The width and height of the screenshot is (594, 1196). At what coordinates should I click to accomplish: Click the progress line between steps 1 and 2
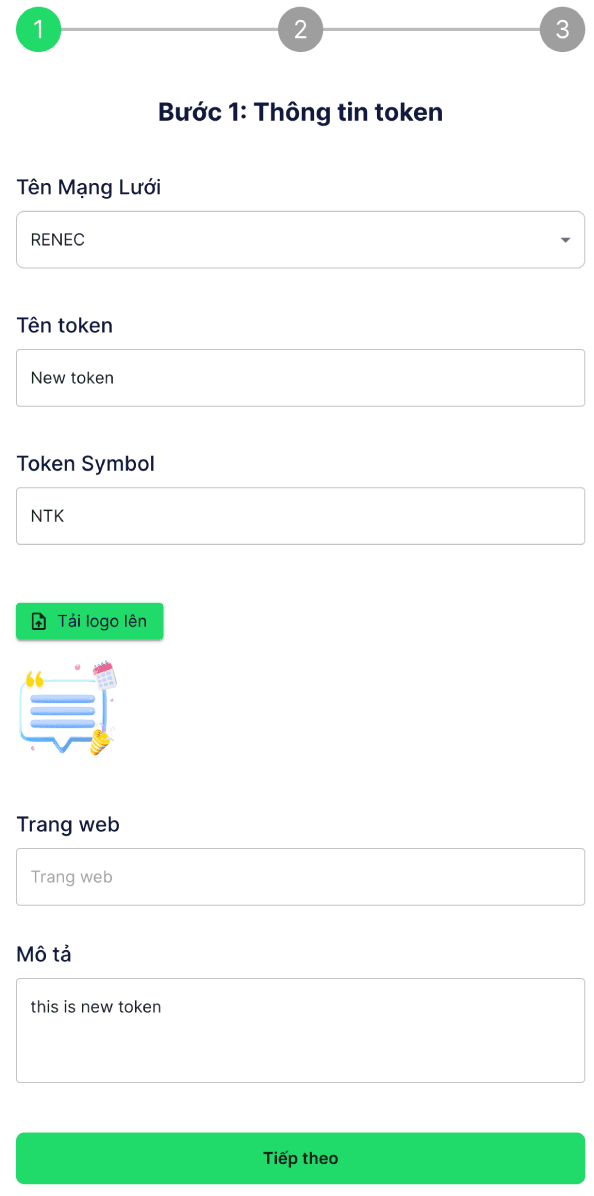[170, 29]
